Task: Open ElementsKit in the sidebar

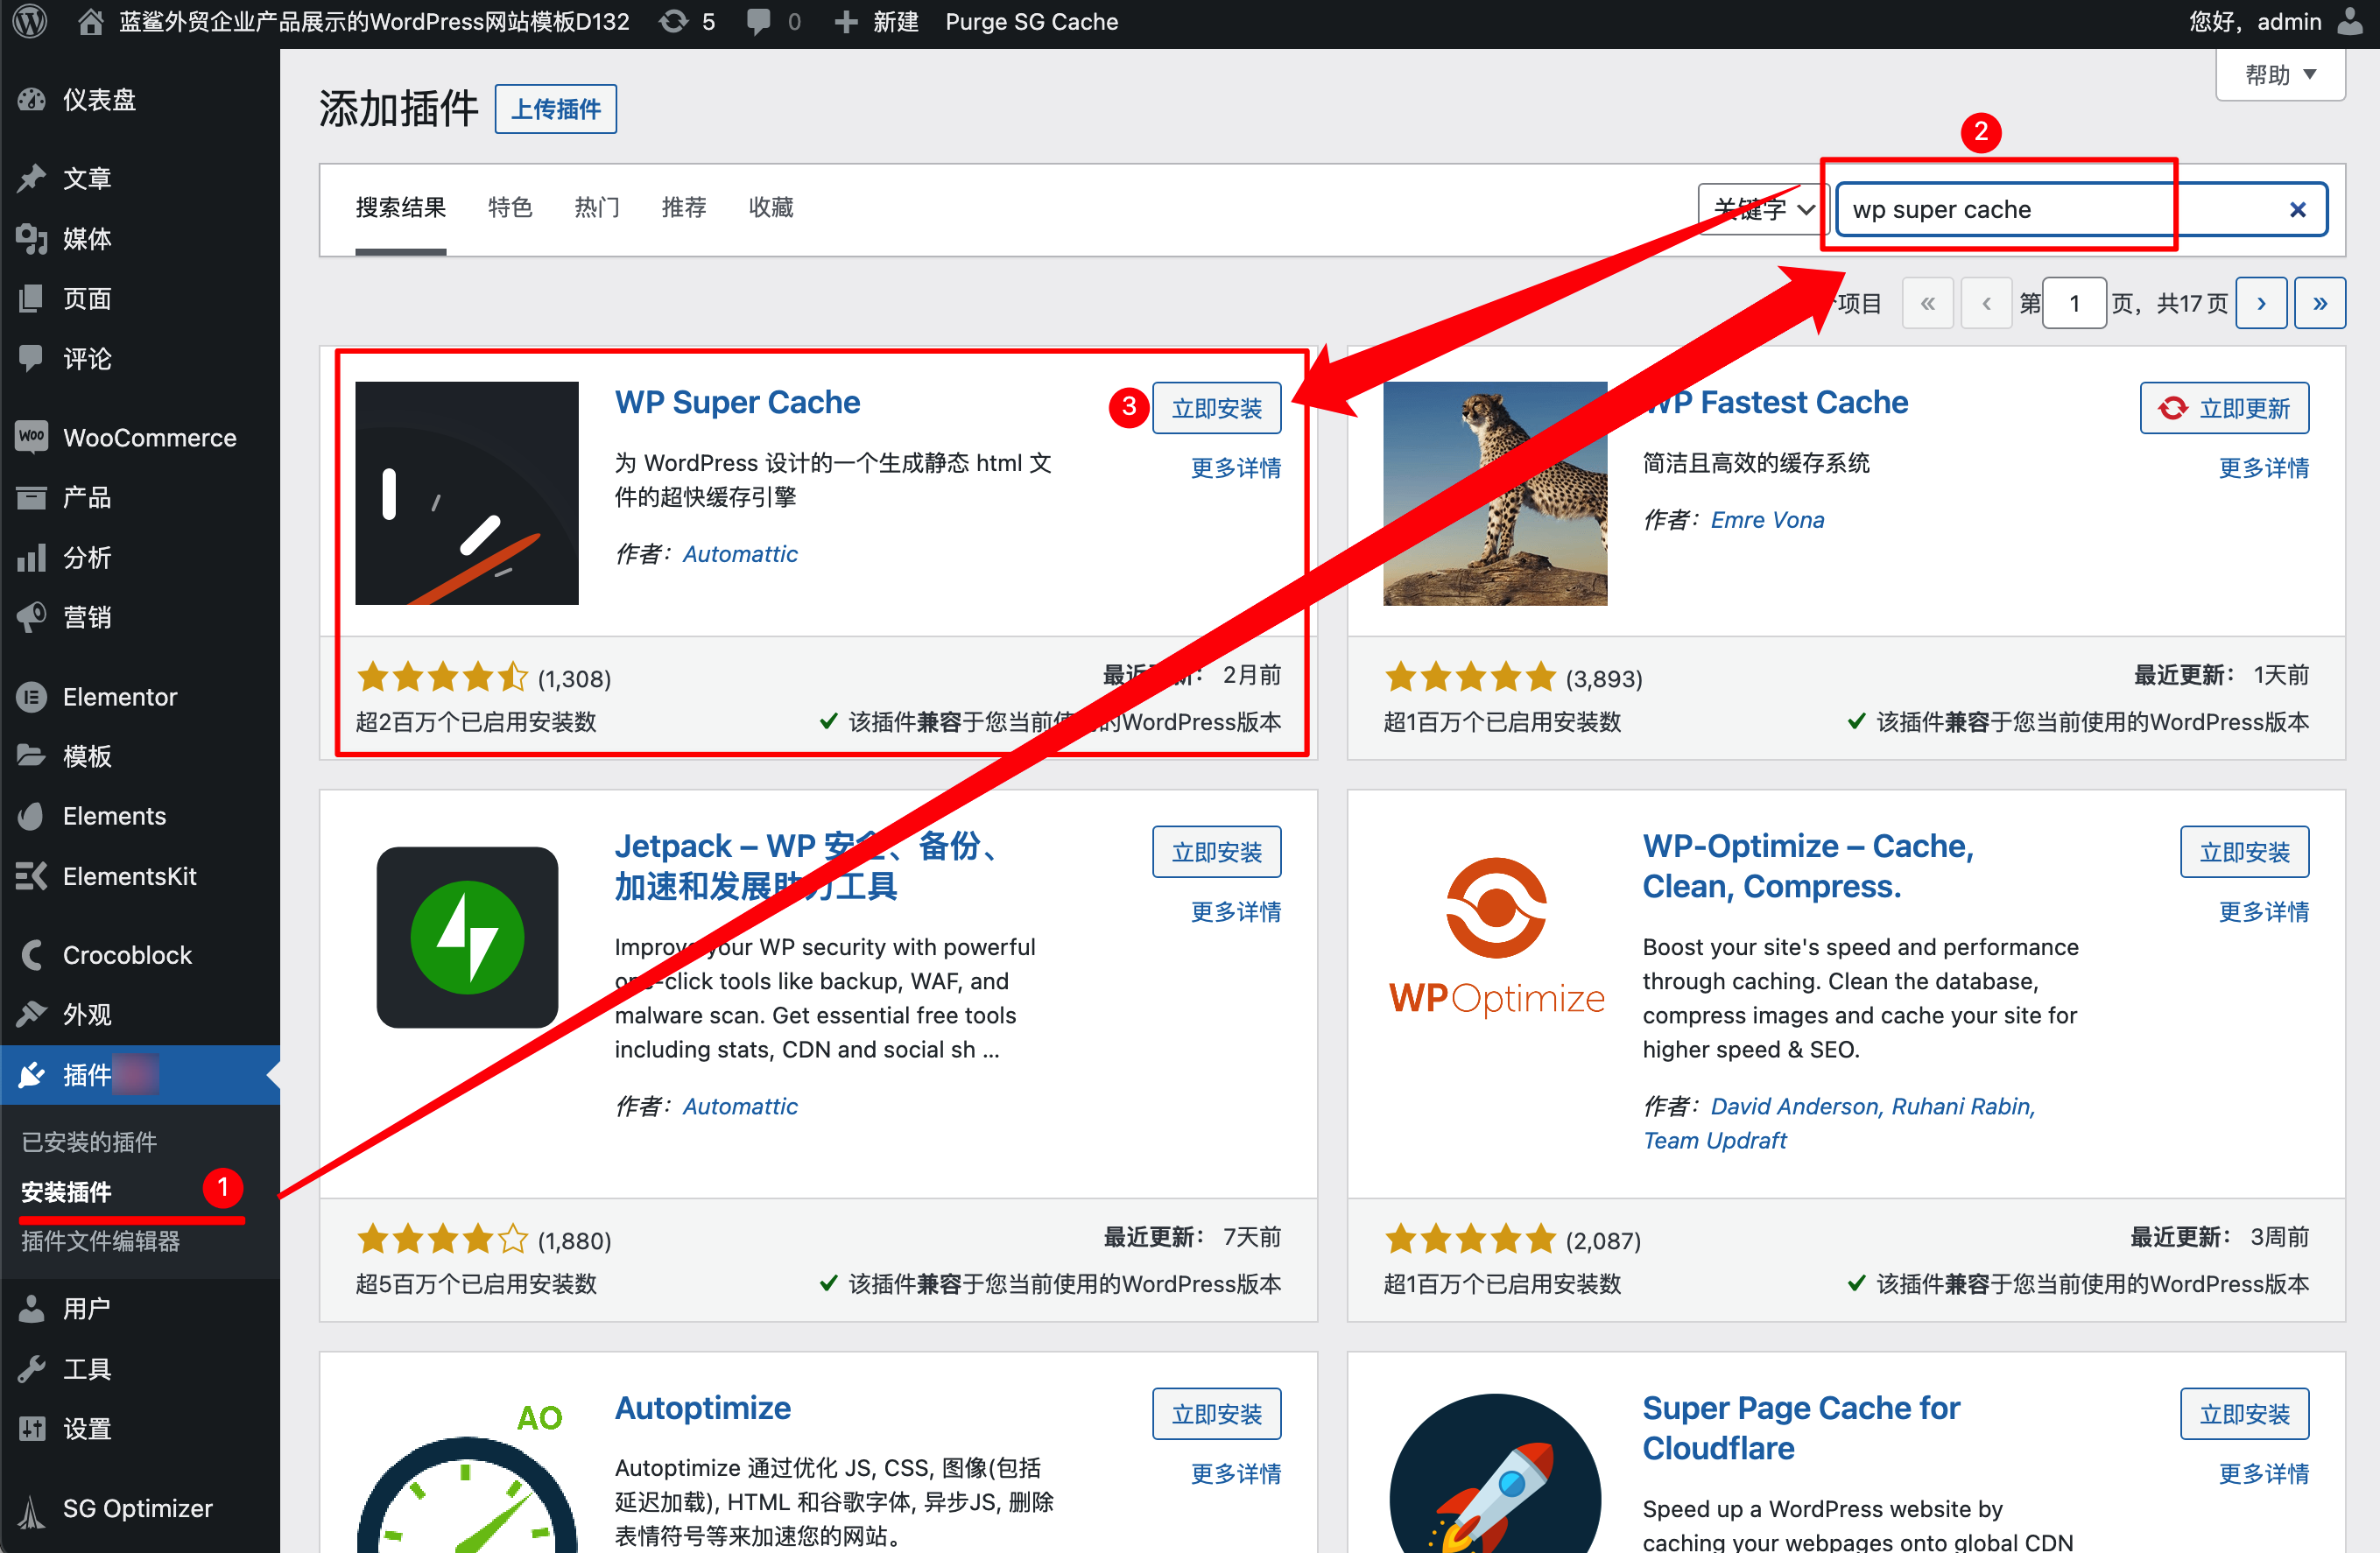Action: point(140,876)
